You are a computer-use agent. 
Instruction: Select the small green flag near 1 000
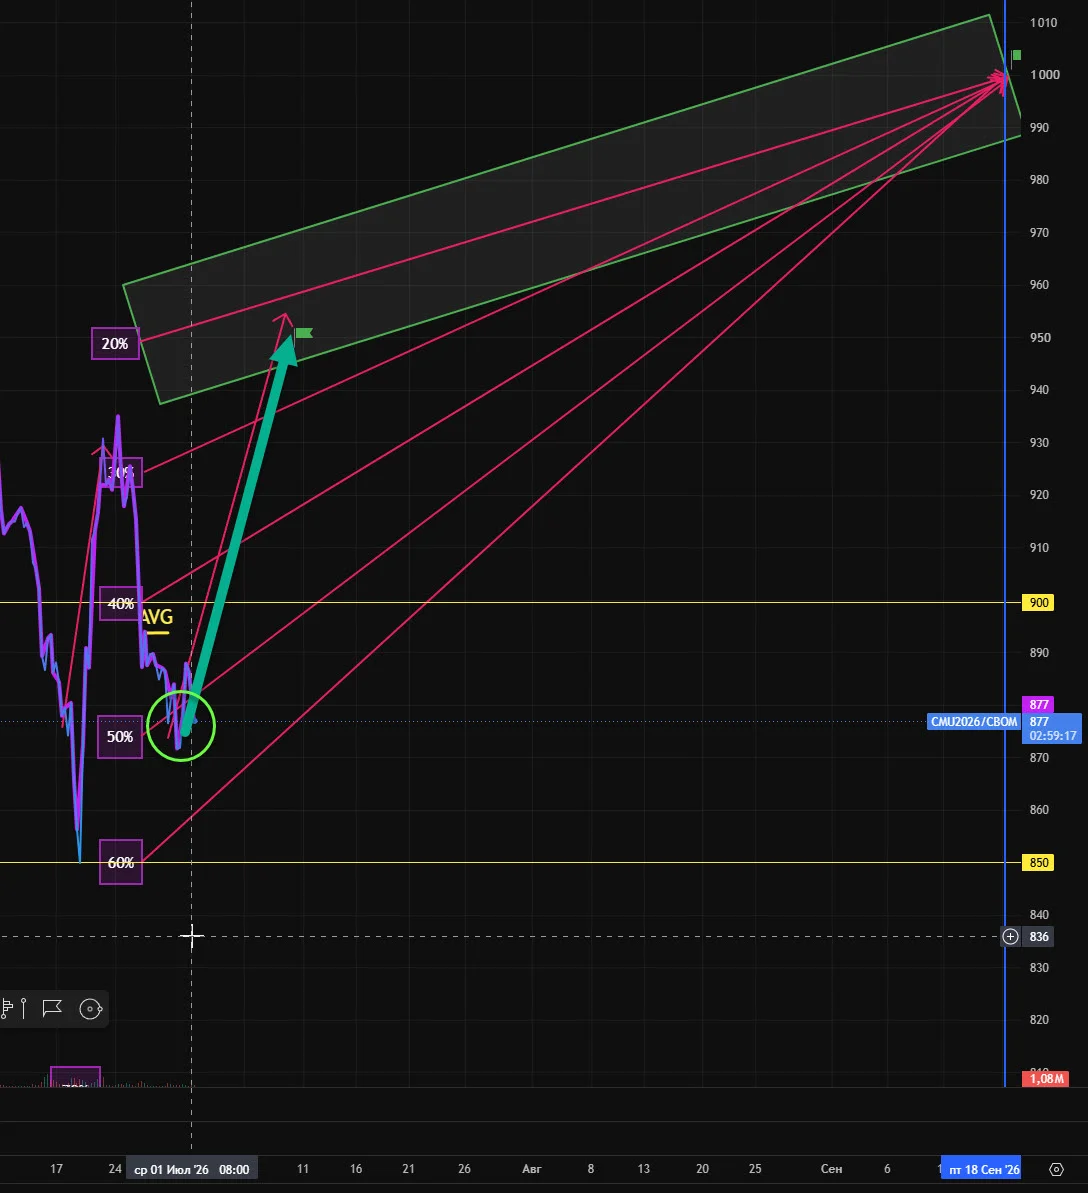(x=1016, y=56)
